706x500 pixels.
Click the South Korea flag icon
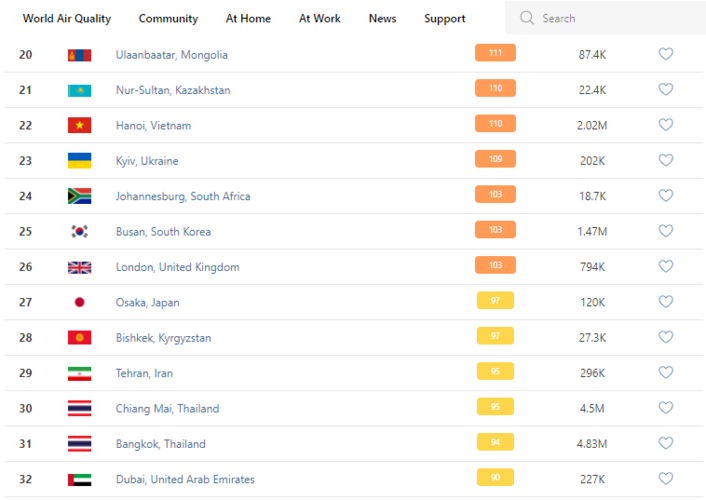tap(79, 231)
